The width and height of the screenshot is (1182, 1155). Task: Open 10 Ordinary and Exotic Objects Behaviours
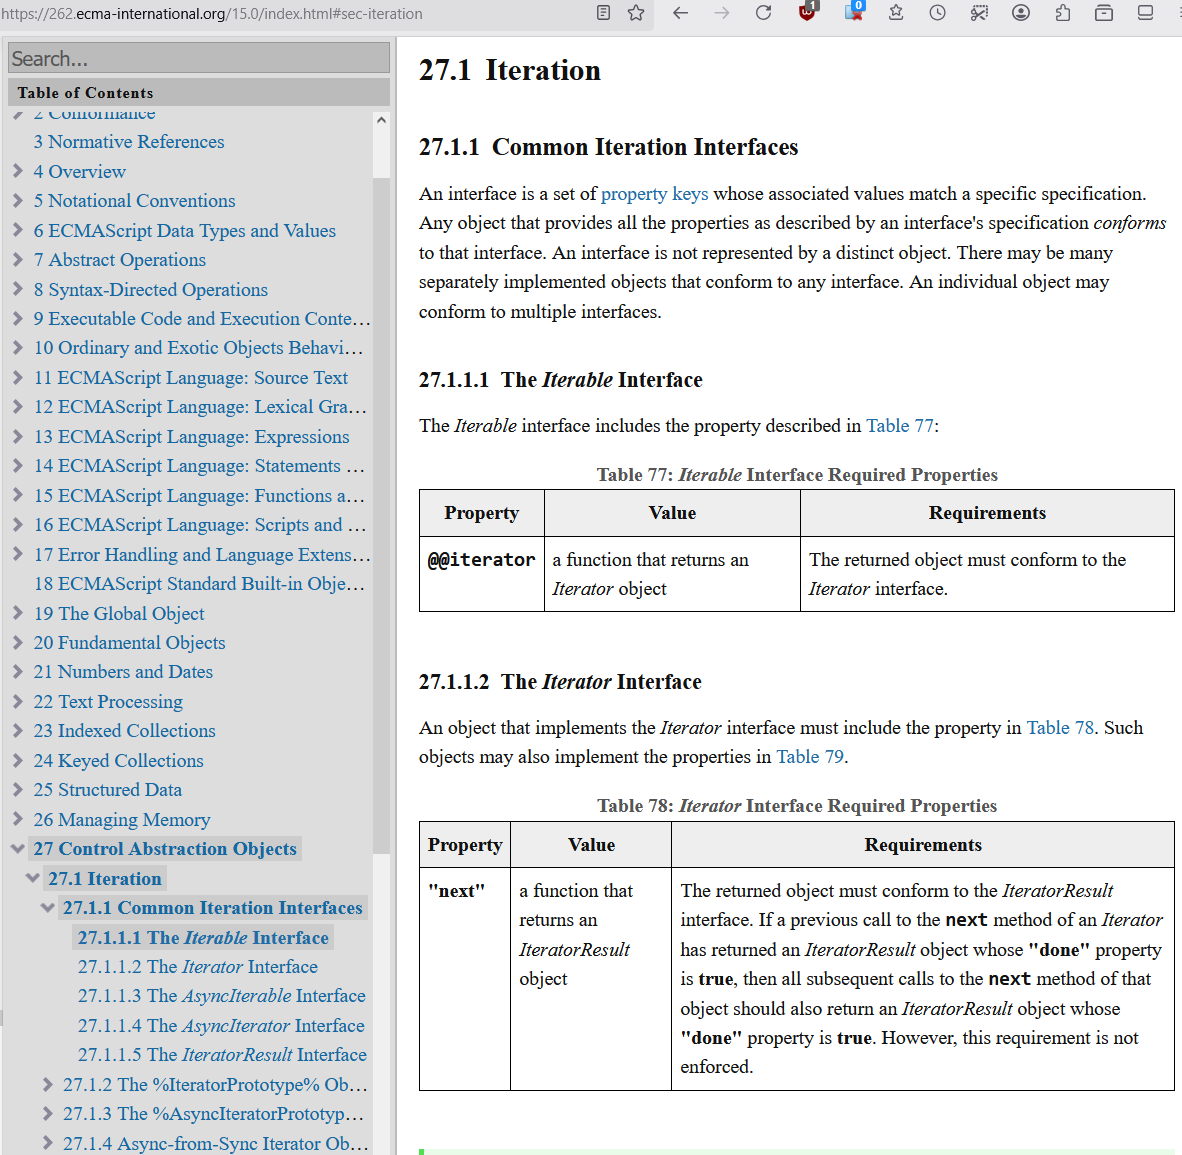tap(198, 348)
